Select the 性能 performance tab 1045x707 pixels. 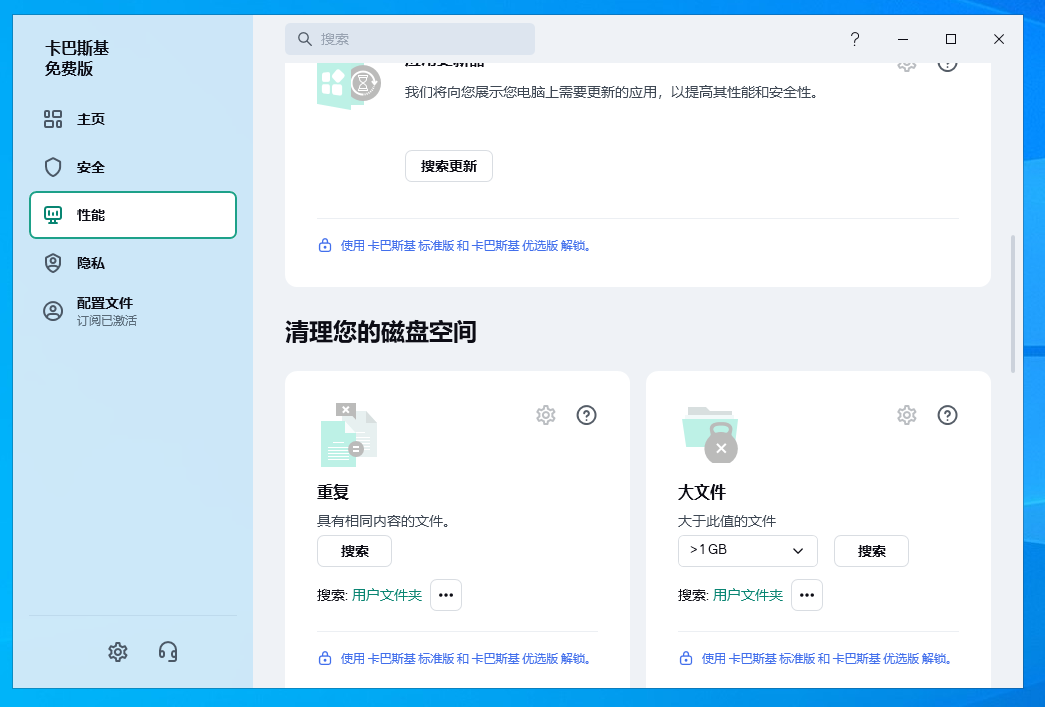coord(133,215)
